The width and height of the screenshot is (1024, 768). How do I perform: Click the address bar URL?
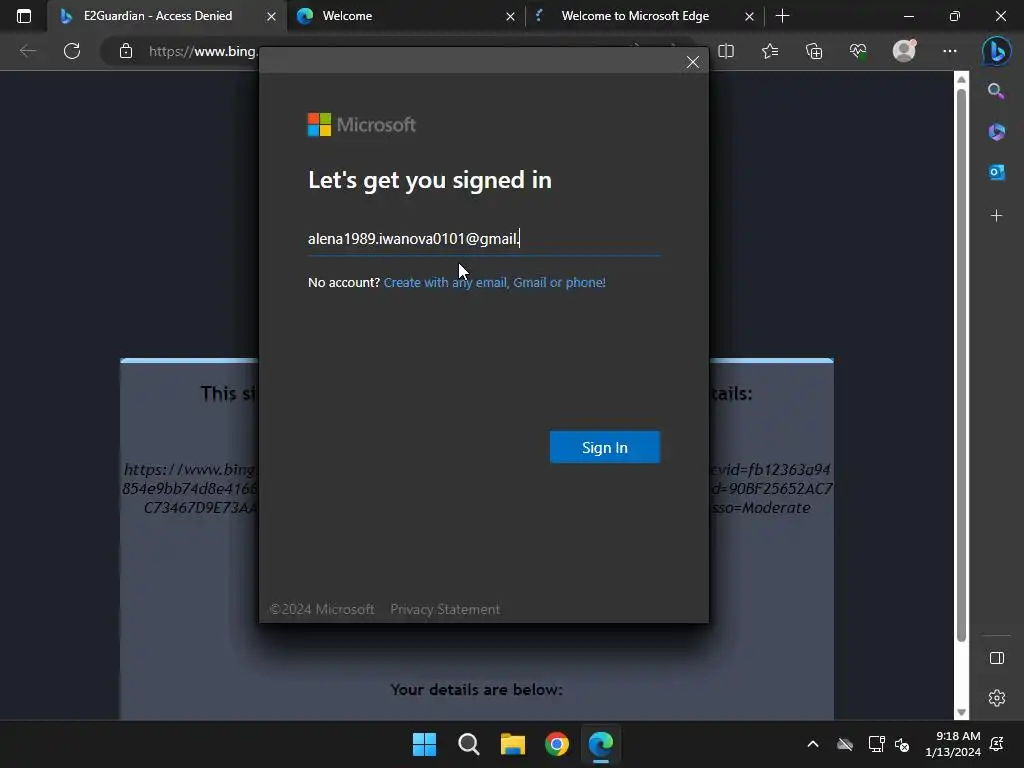pos(204,51)
